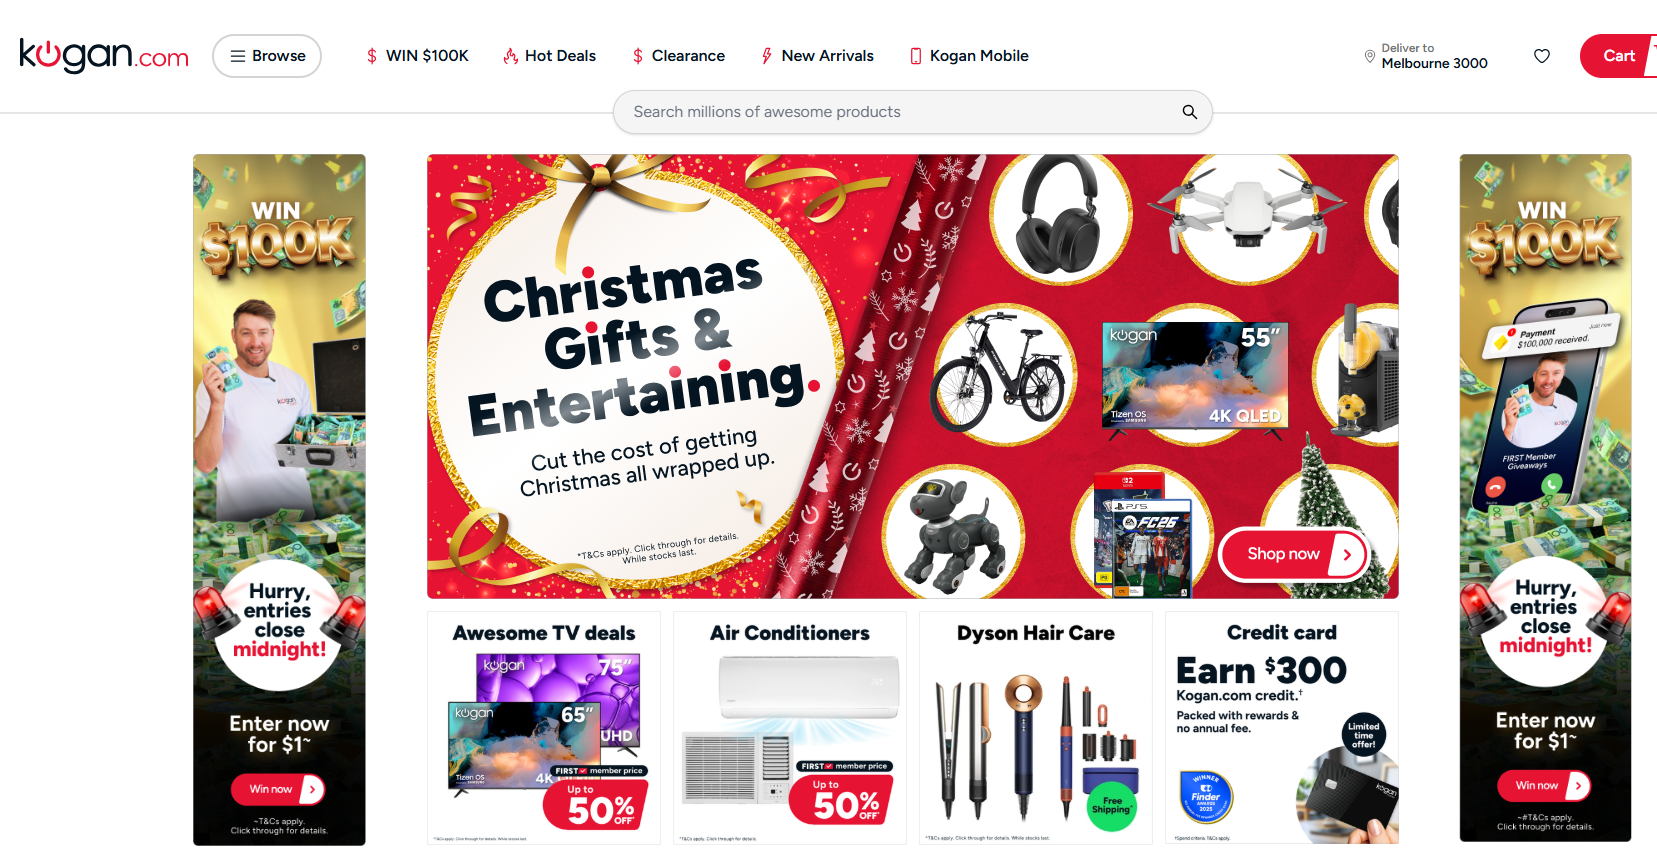The image size is (1657, 854).
Task: Open the WIN $100K menu item
Action: click(417, 56)
